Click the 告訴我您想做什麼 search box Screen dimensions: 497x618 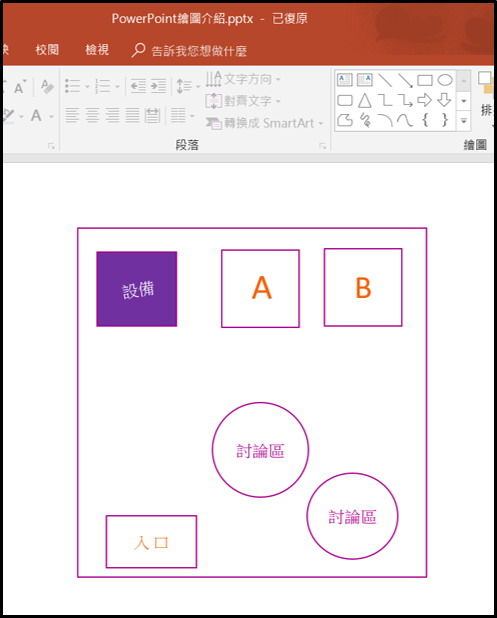189,50
